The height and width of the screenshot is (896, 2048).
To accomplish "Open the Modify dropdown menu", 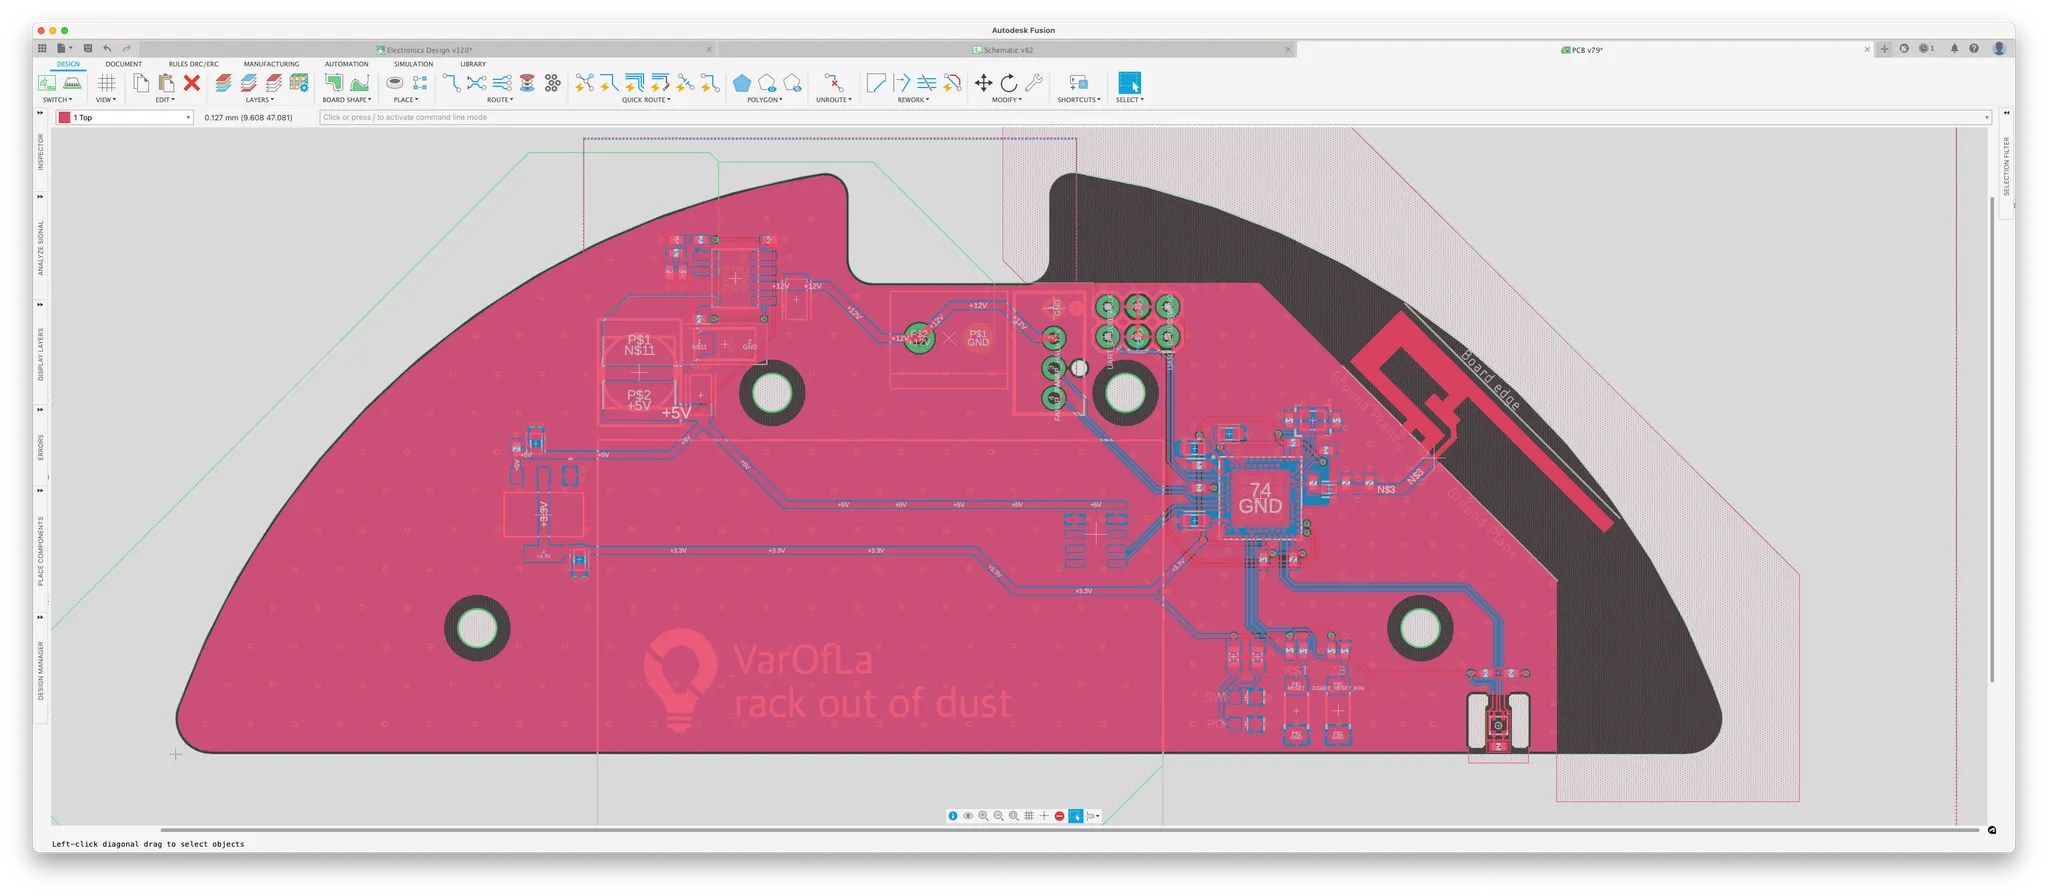I will click(1006, 100).
